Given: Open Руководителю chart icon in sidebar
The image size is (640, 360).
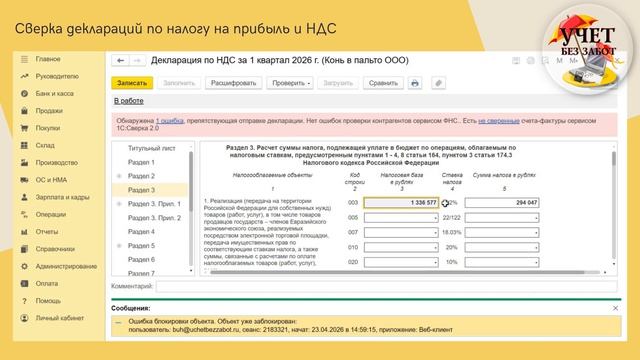Looking at the screenshot, I should click(x=24, y=76).
